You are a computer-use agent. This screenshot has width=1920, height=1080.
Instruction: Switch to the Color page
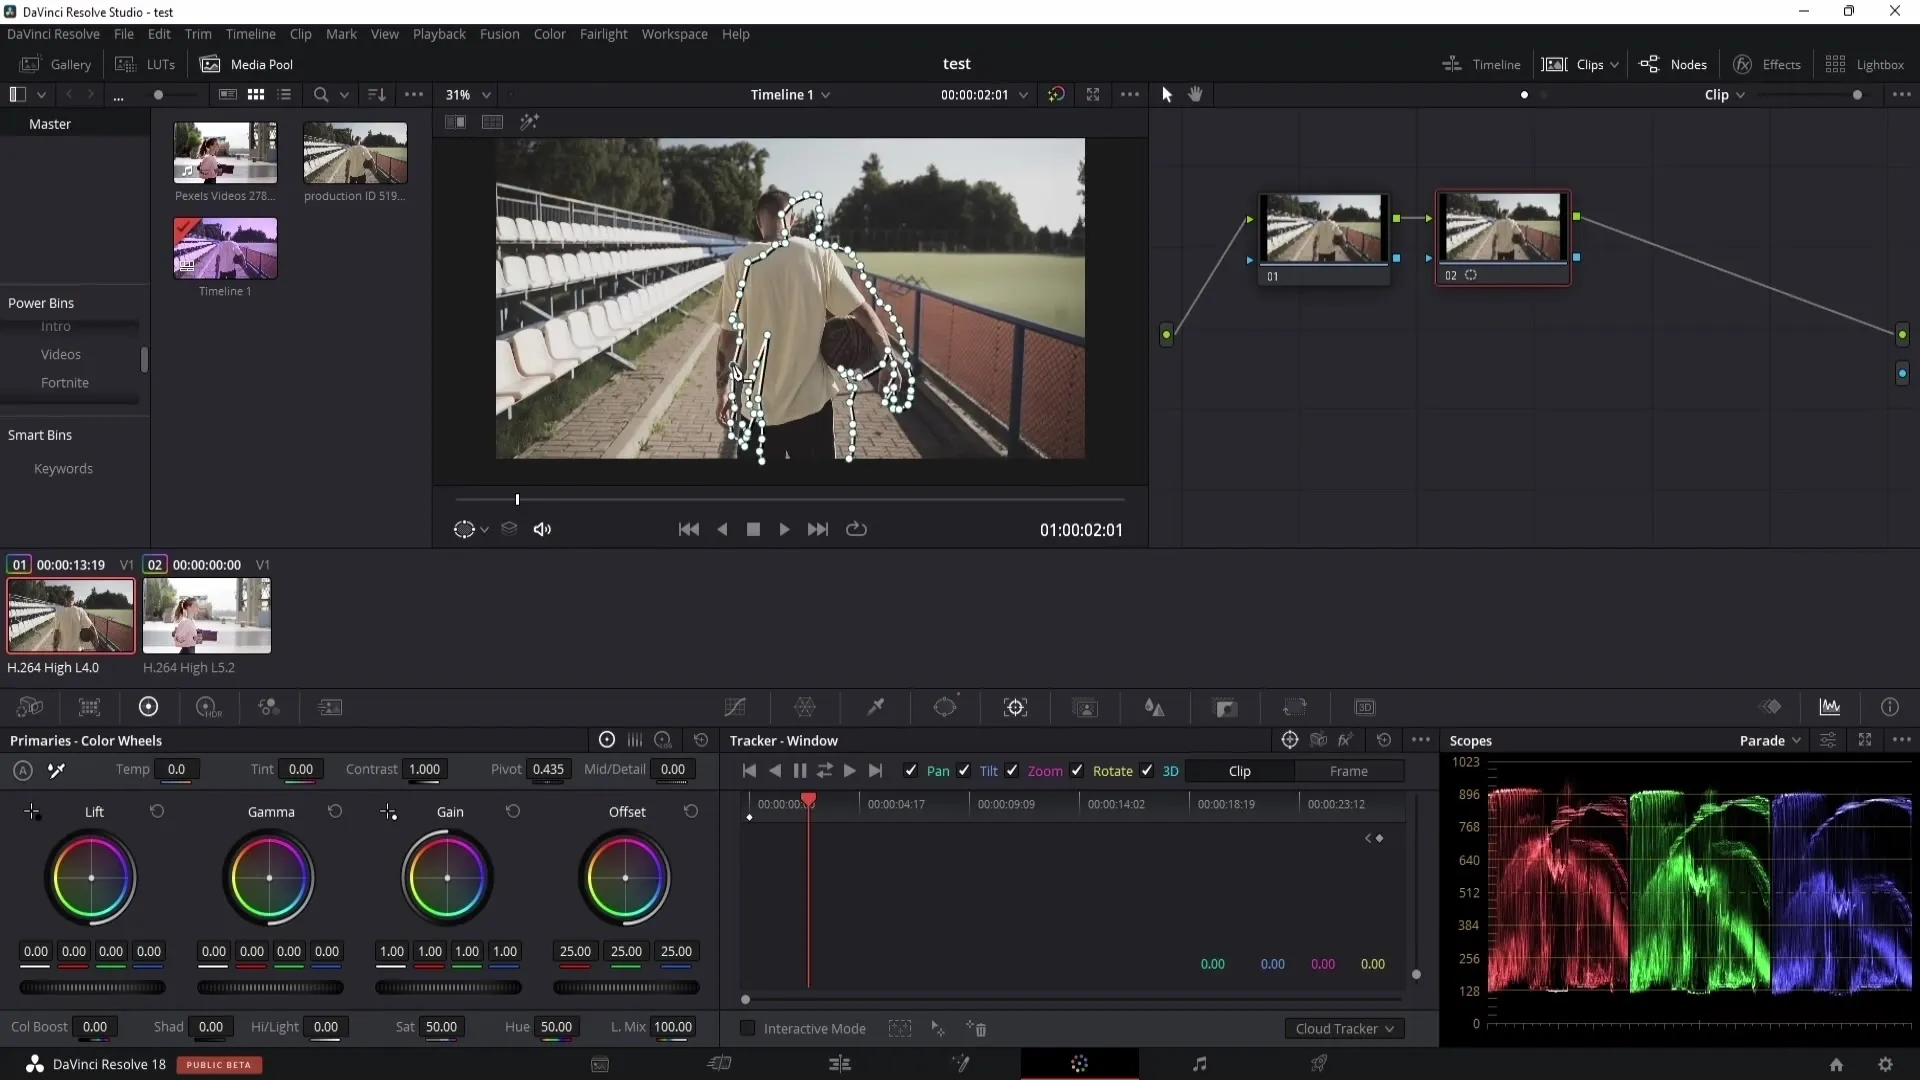1079,1064
